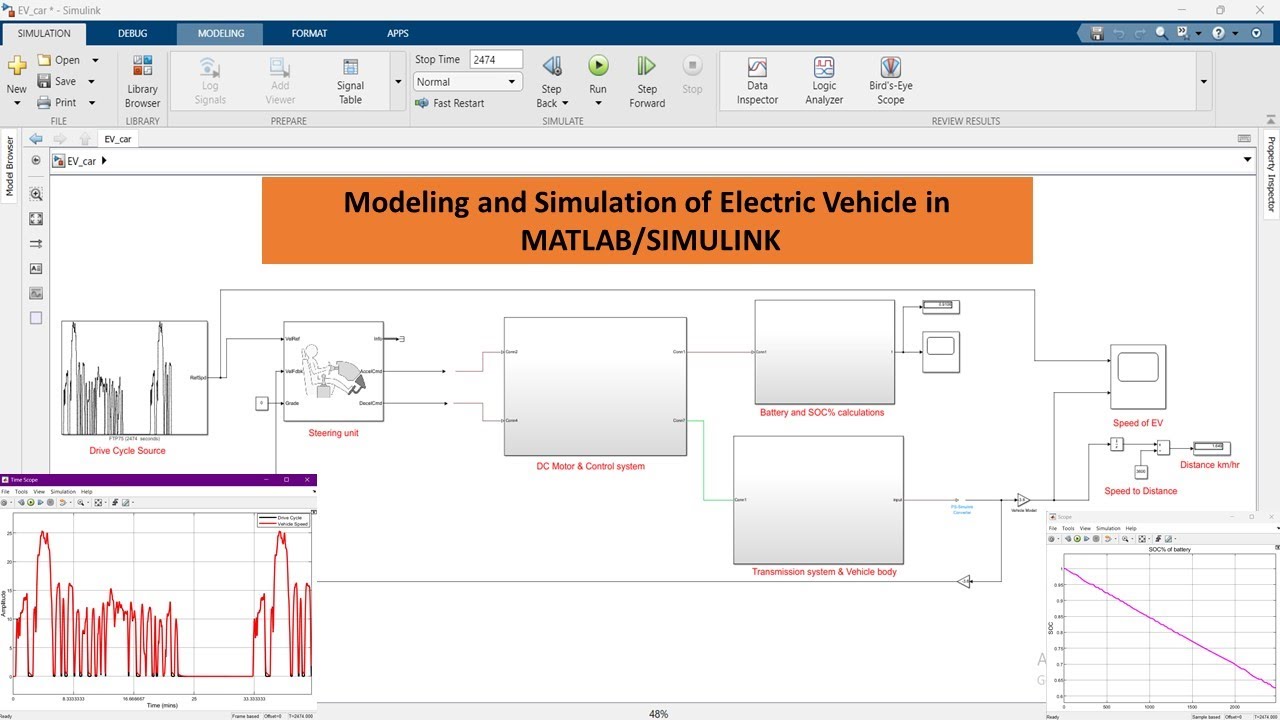Viewport: 1280px width, 720px height.
Task: Click the 'Distance km/hr' label
Action: [x=1210, y=465]
